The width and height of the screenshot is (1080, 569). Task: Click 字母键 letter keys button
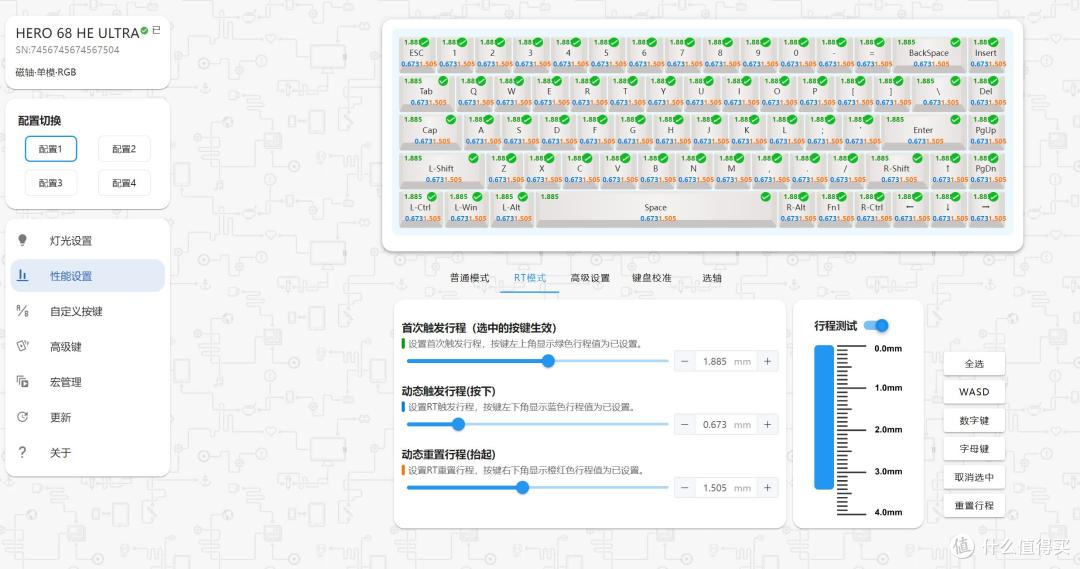974,448
